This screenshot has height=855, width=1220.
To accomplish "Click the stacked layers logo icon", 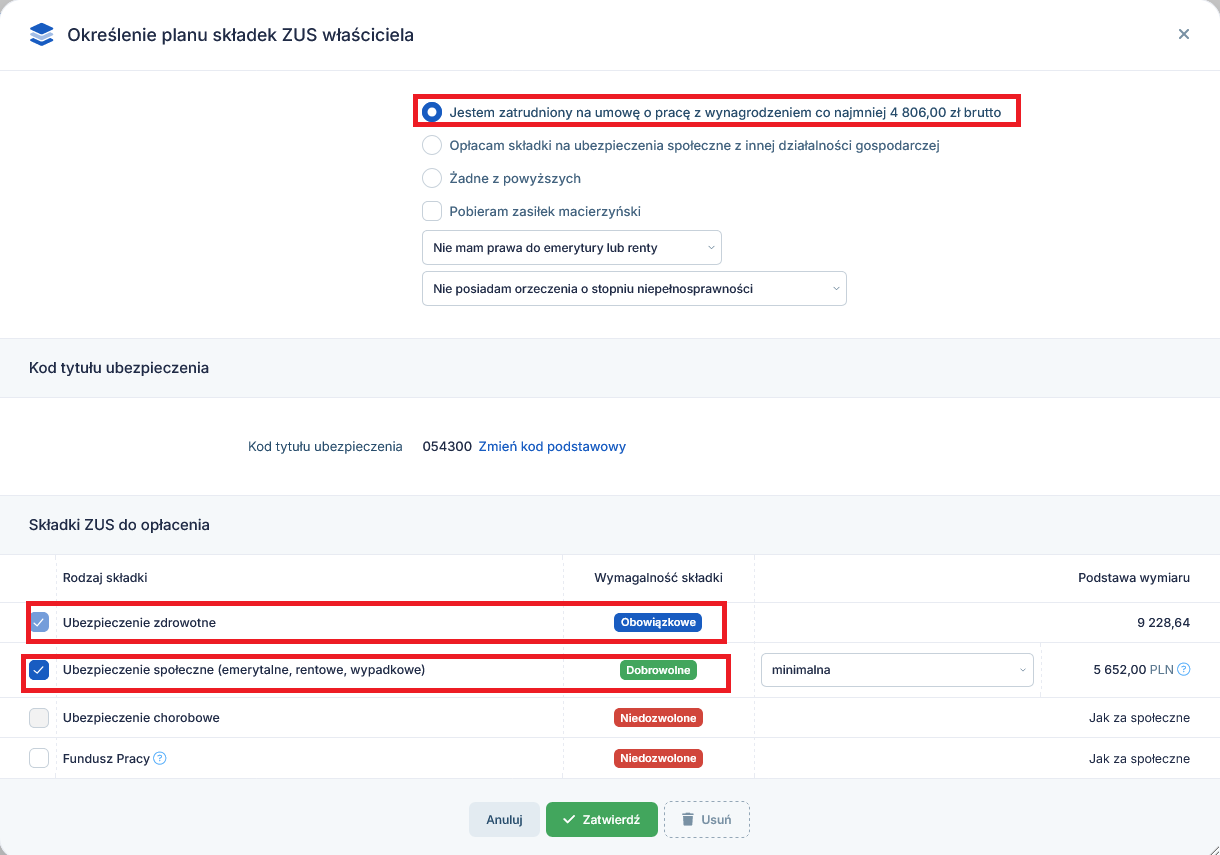I will pos(41,35).
